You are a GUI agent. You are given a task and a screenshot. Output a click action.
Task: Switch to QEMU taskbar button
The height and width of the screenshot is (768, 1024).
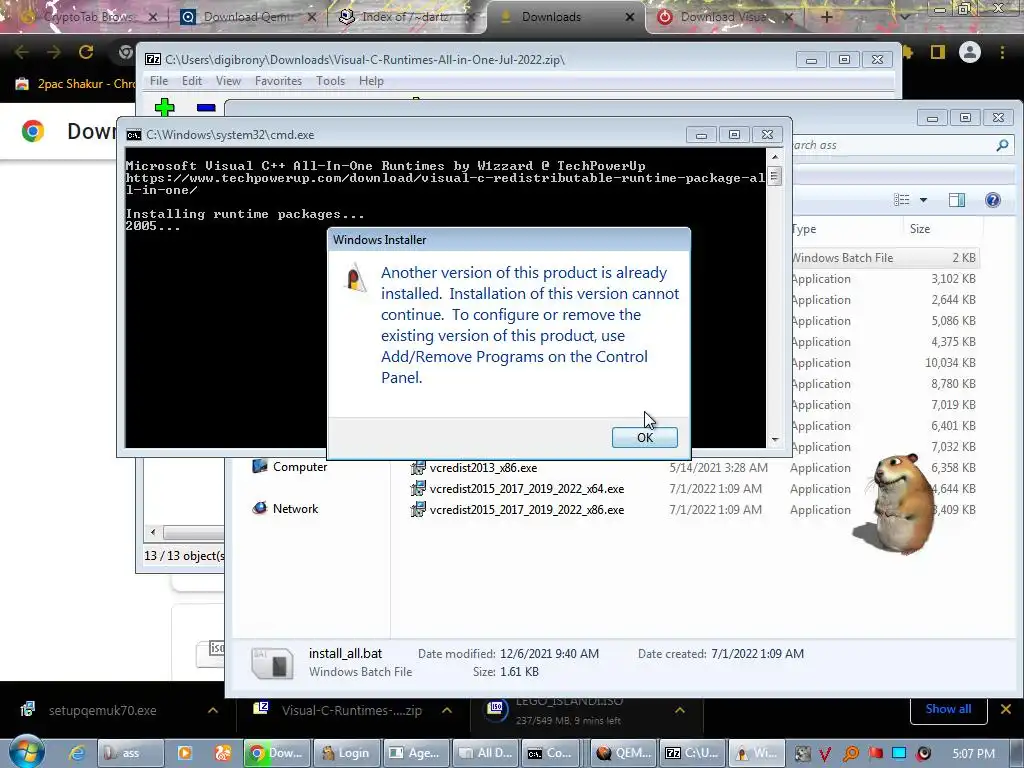623,753
